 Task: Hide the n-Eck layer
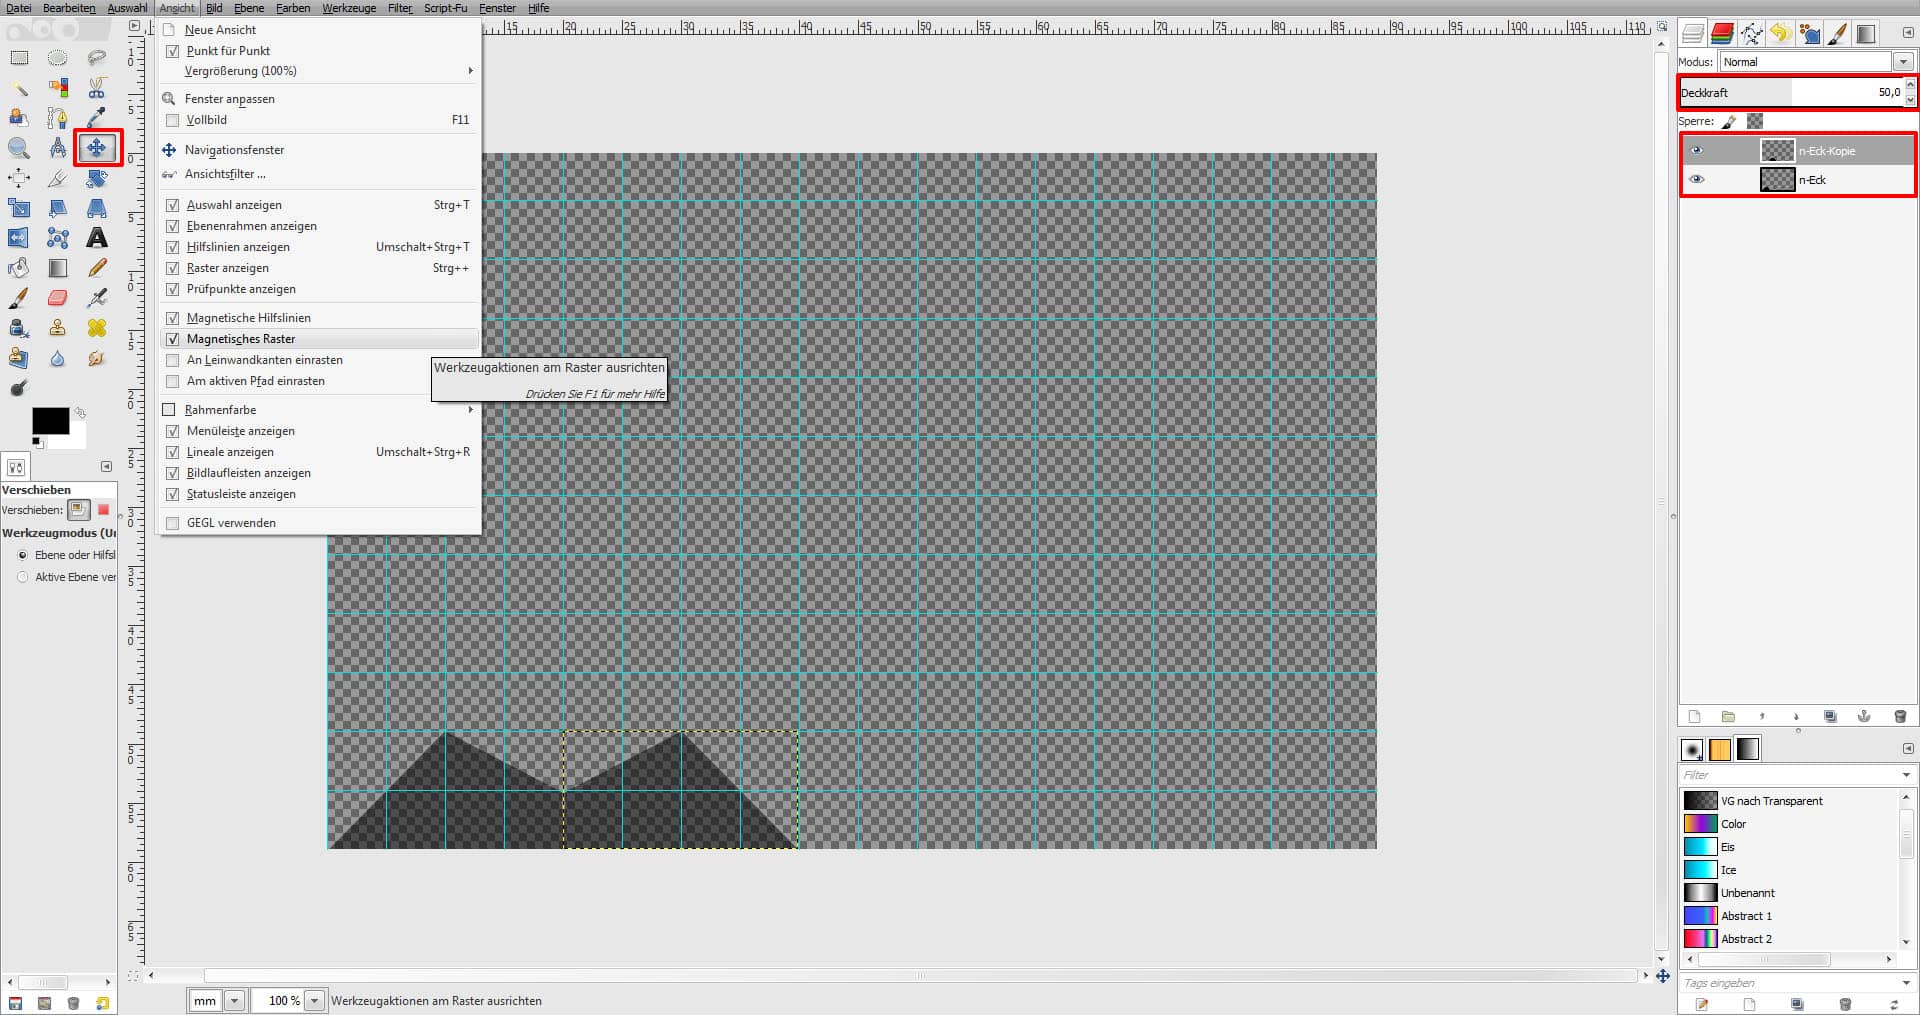click(x=1697, y=180)
